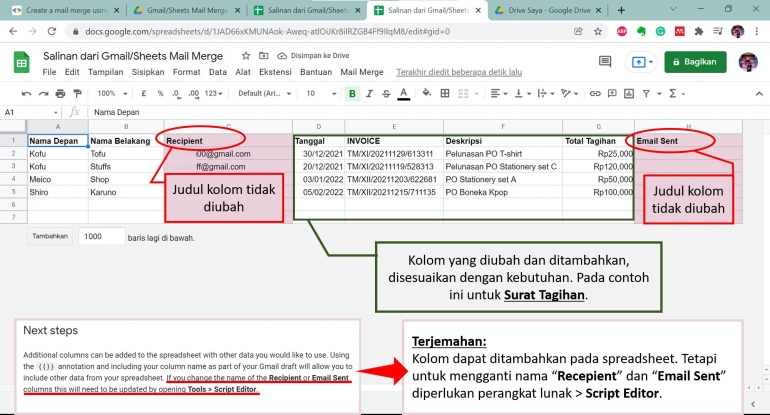Open the fill color picker
The height and width of the screenshot is (415, 770).
point(427,93)
